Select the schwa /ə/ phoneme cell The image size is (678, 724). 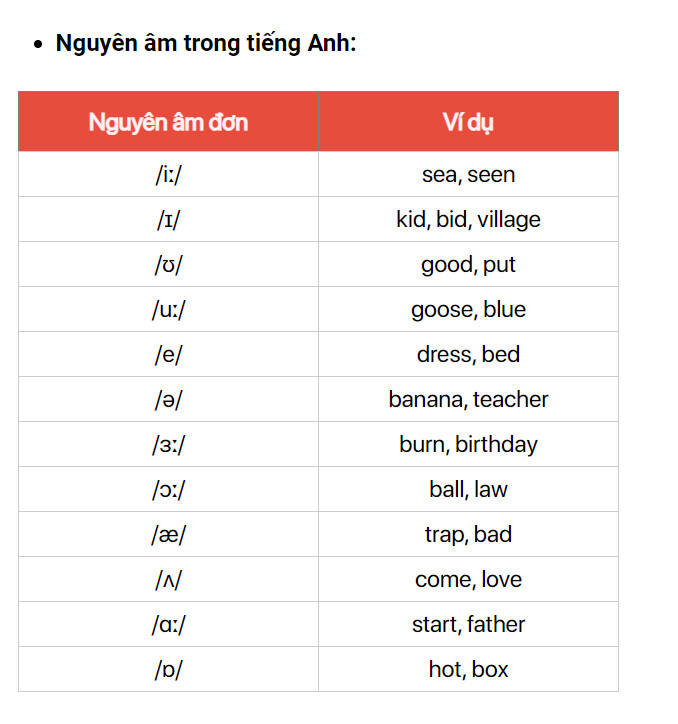pos(168,400)
